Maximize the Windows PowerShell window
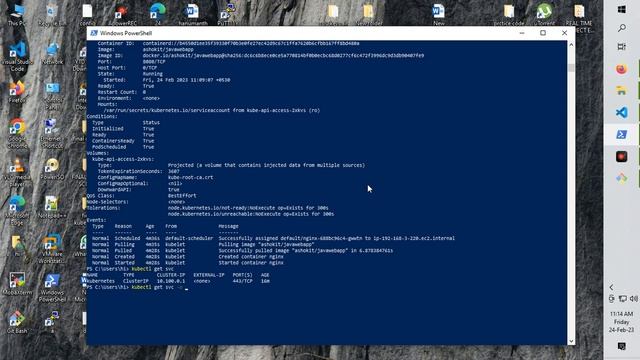The image size is (640, 360). pos(543,33)
